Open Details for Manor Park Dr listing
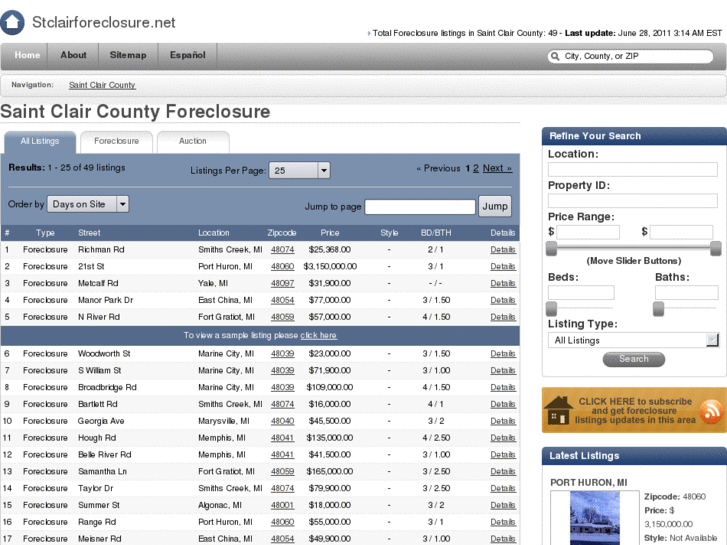 [503, 300]
